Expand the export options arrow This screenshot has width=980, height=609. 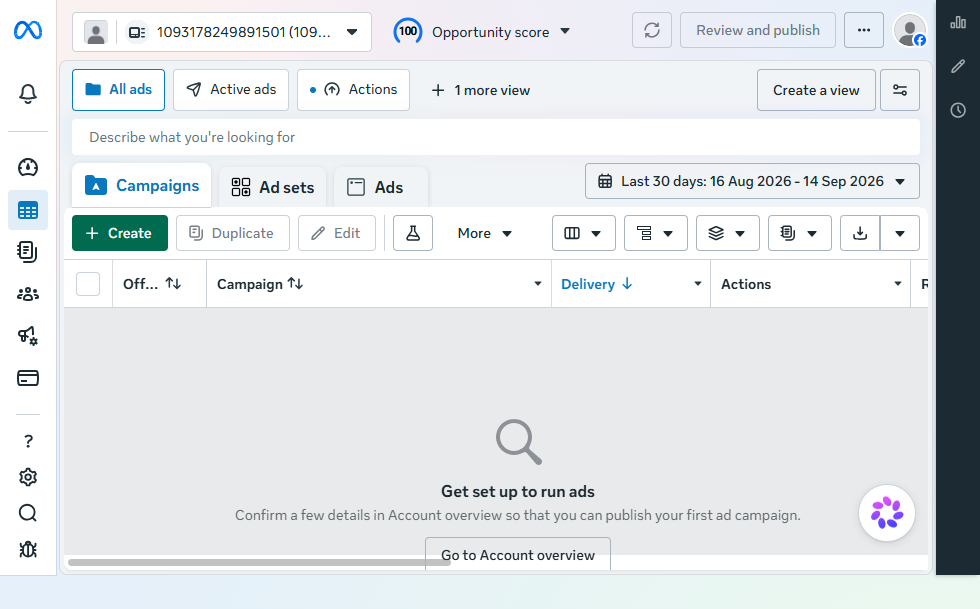pos(900,233)
